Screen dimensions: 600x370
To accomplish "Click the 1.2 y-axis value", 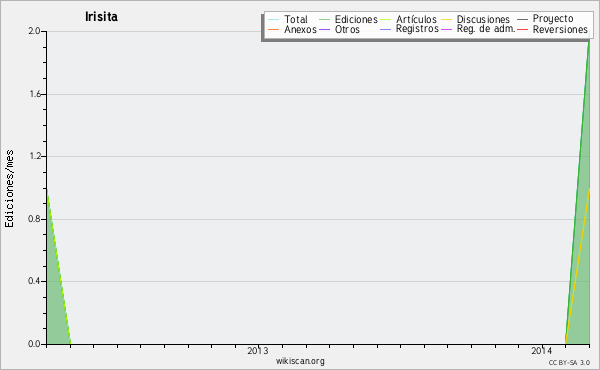I will tap(35, 156).
